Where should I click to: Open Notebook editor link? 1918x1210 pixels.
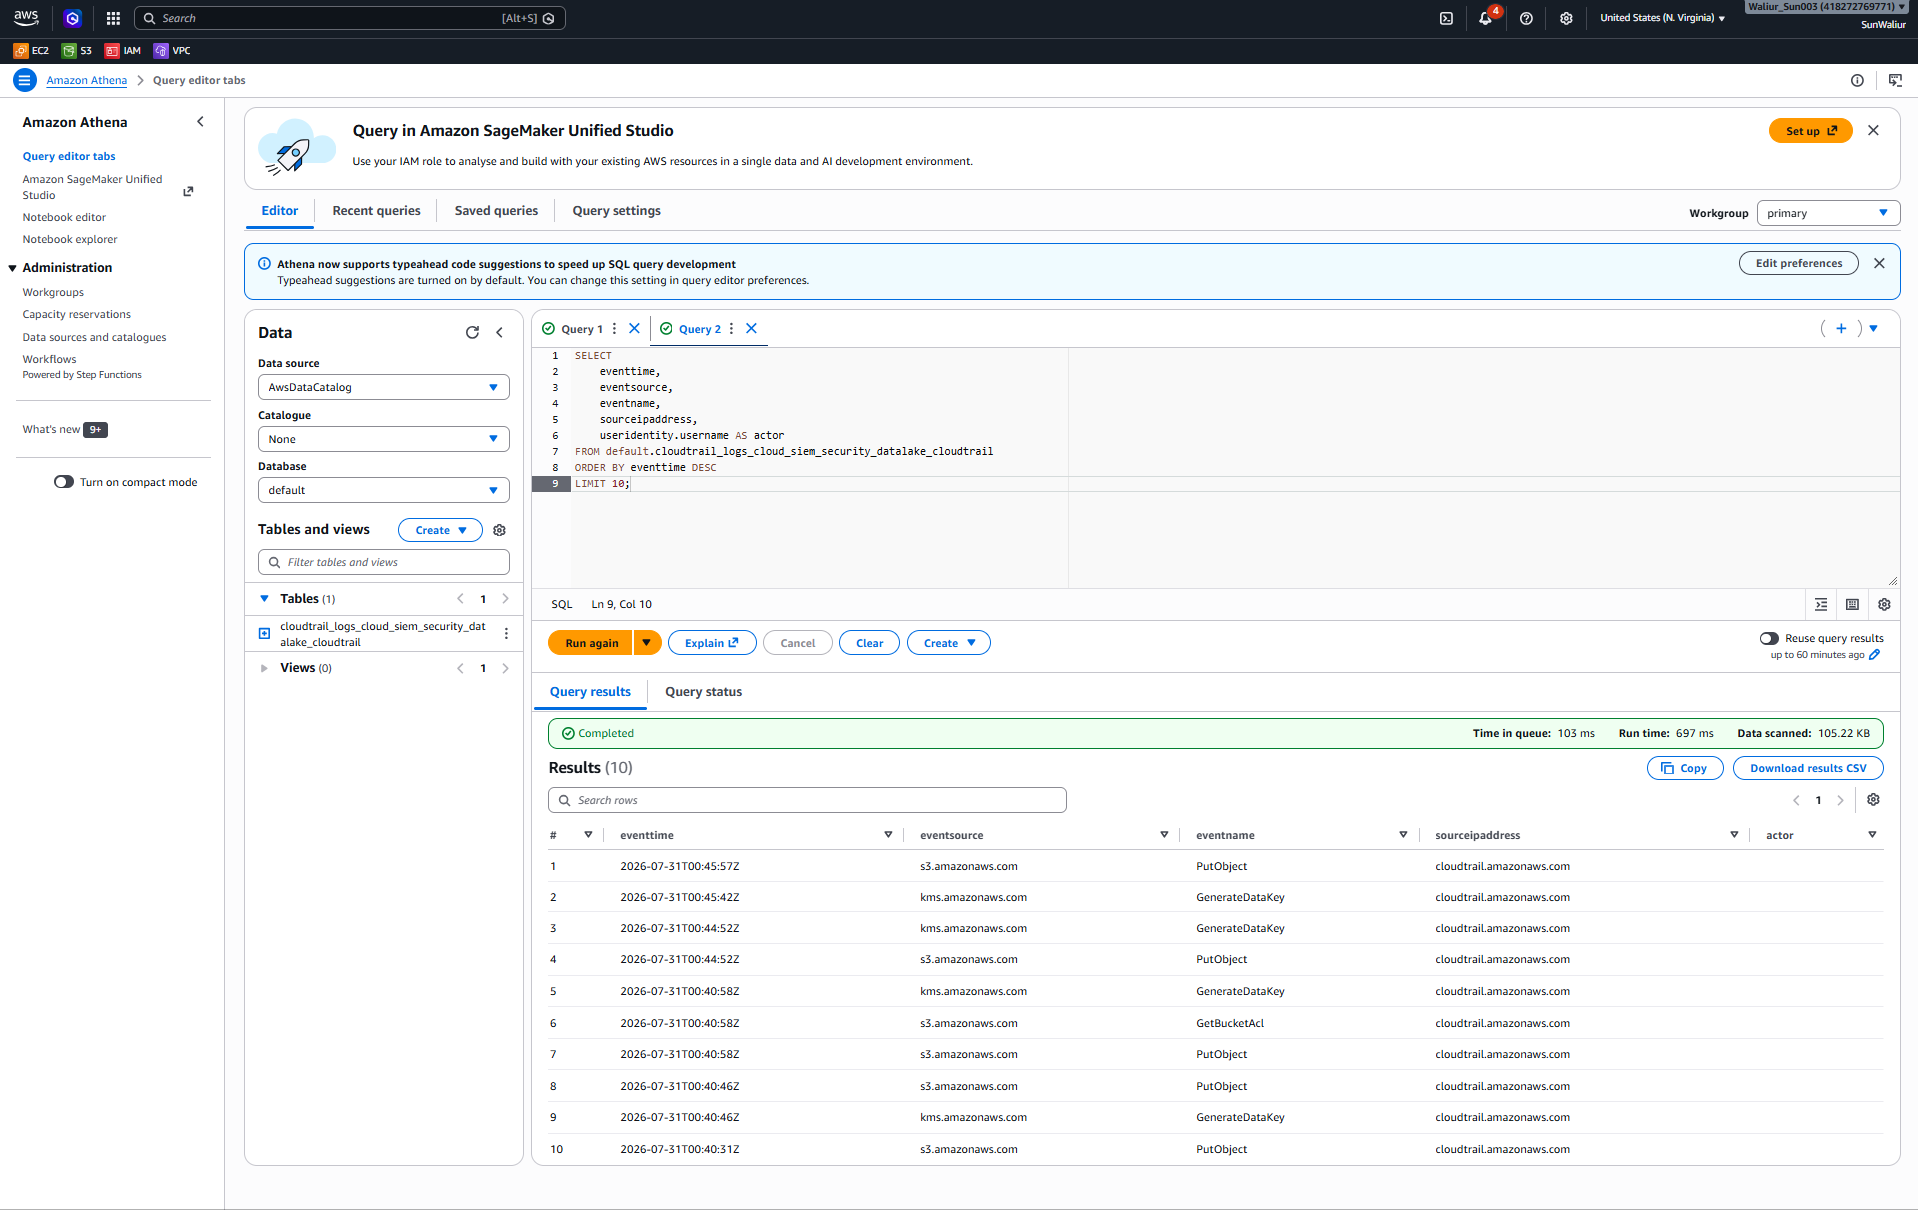(64, 217)
